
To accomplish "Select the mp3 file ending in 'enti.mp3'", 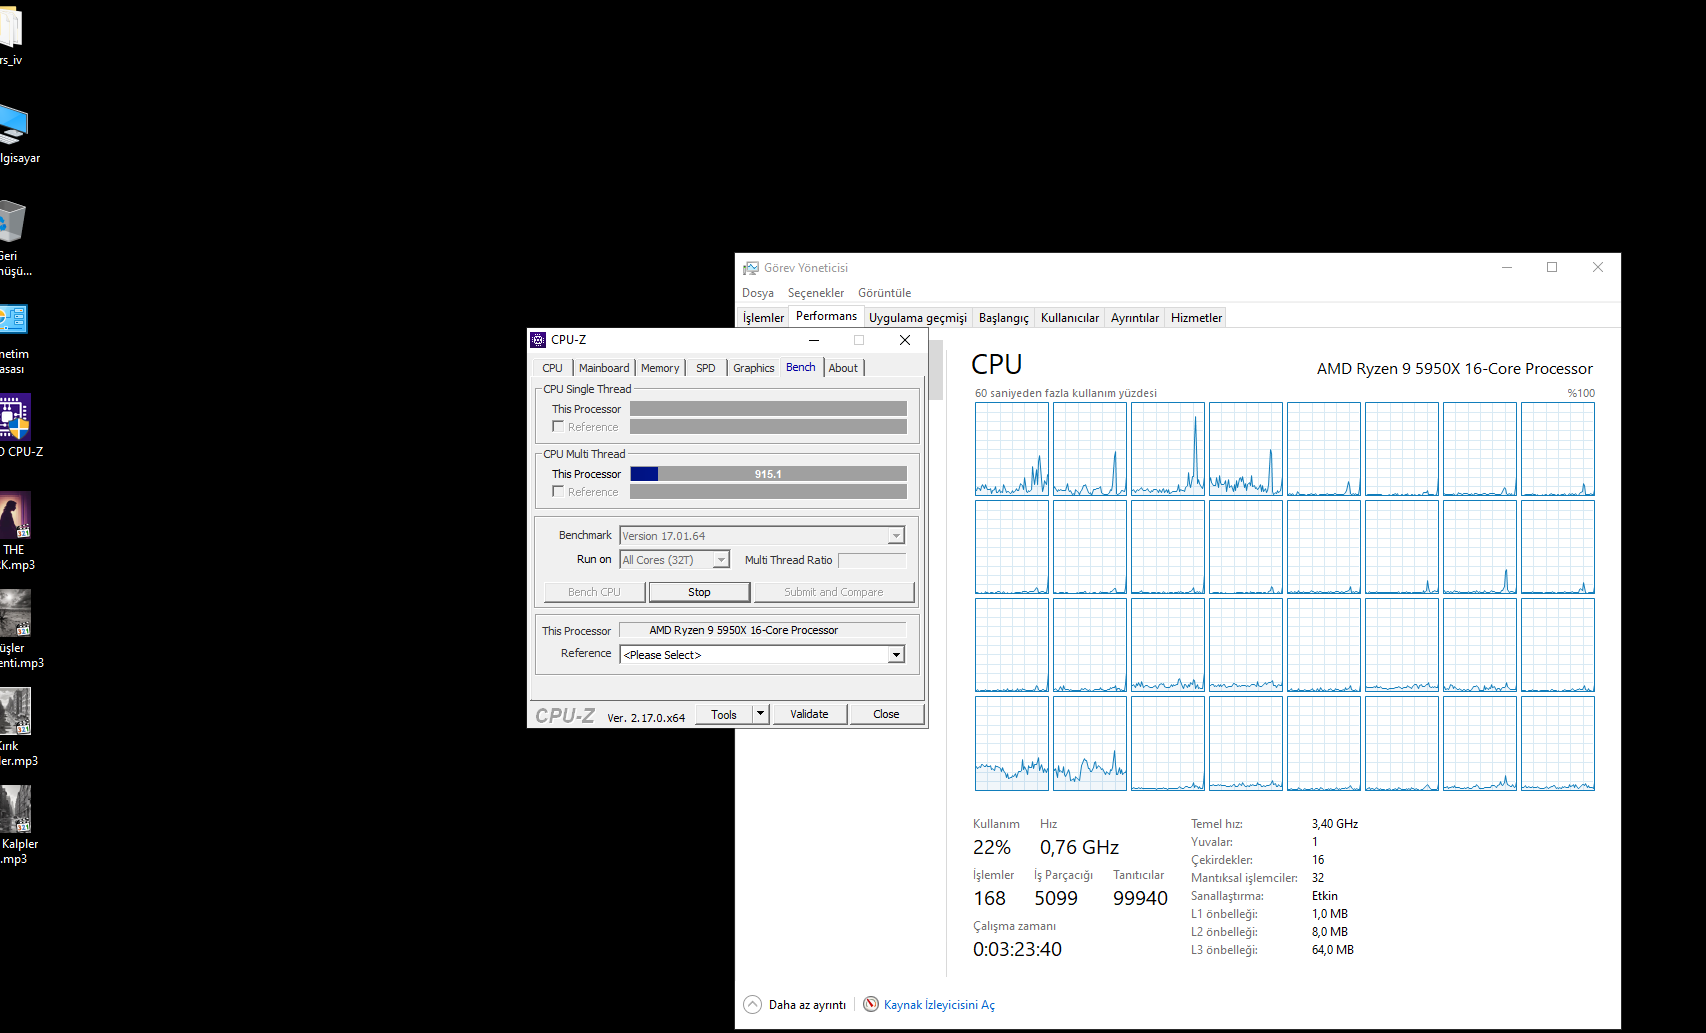I will point(15,613).
